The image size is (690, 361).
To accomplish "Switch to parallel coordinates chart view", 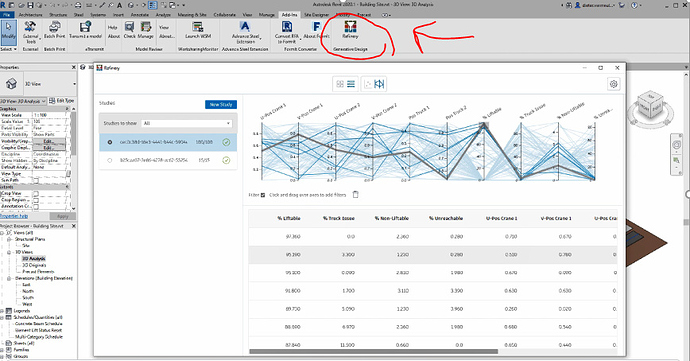I will click(x=379, y=84).
